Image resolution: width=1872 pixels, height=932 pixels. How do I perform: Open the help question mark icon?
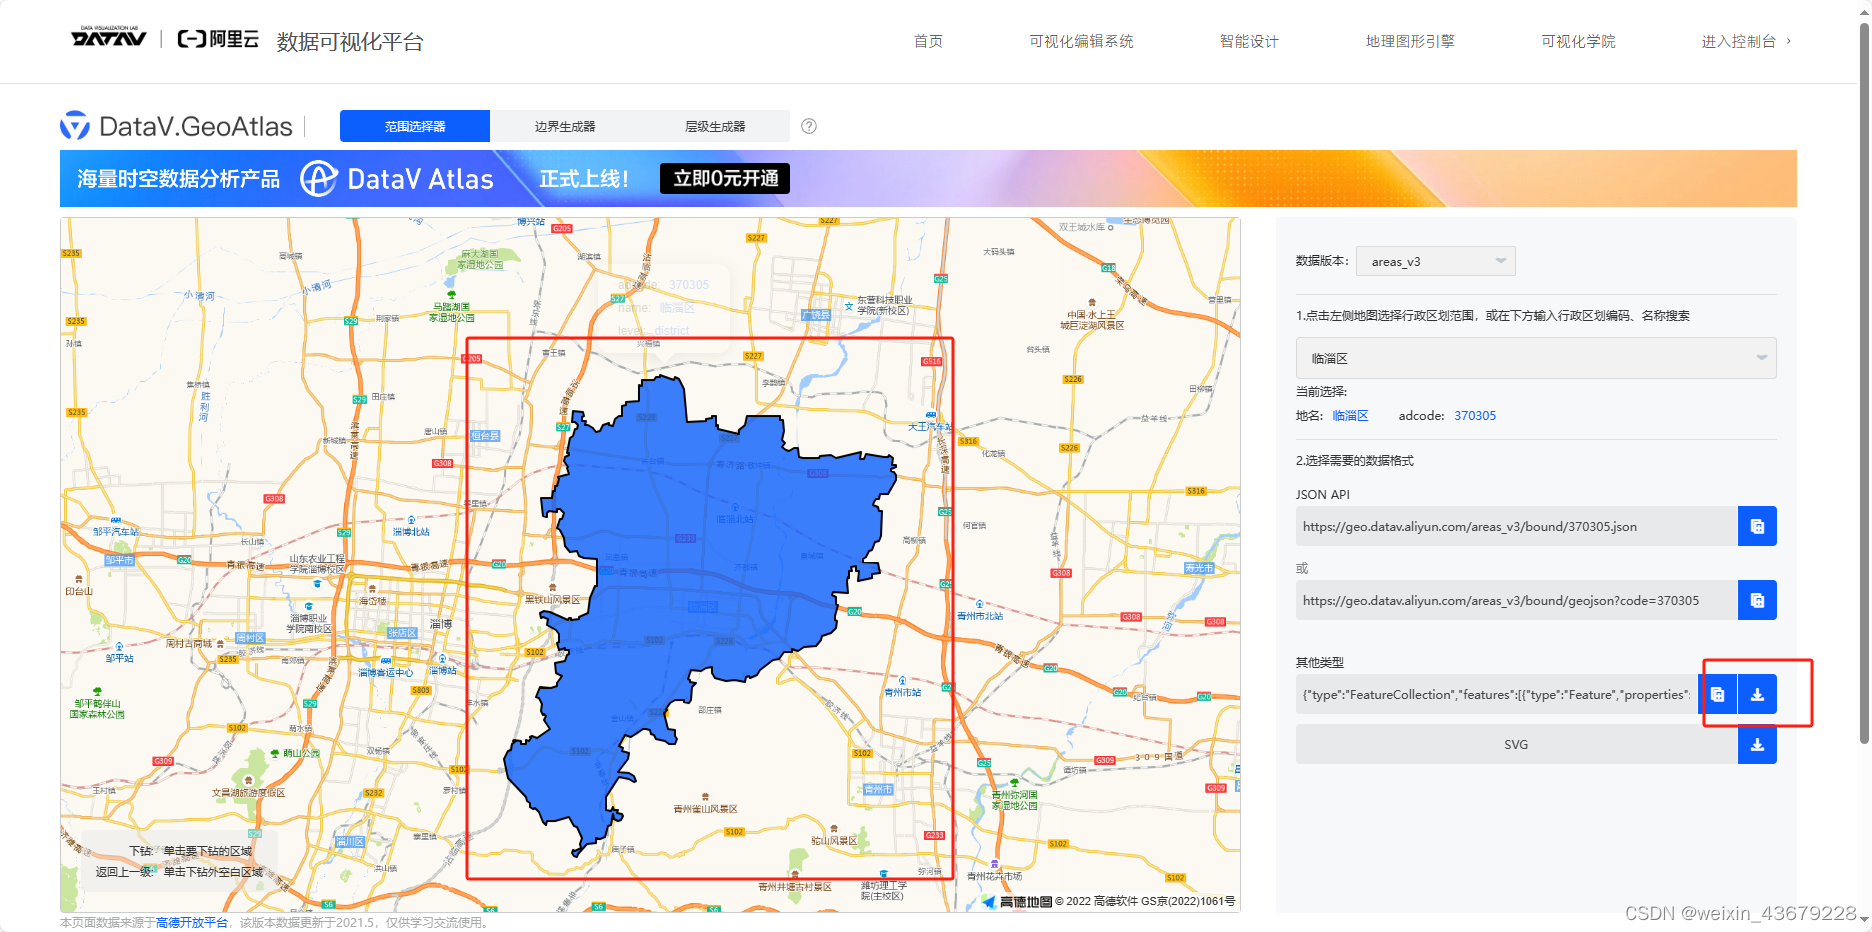pos(809,126)
